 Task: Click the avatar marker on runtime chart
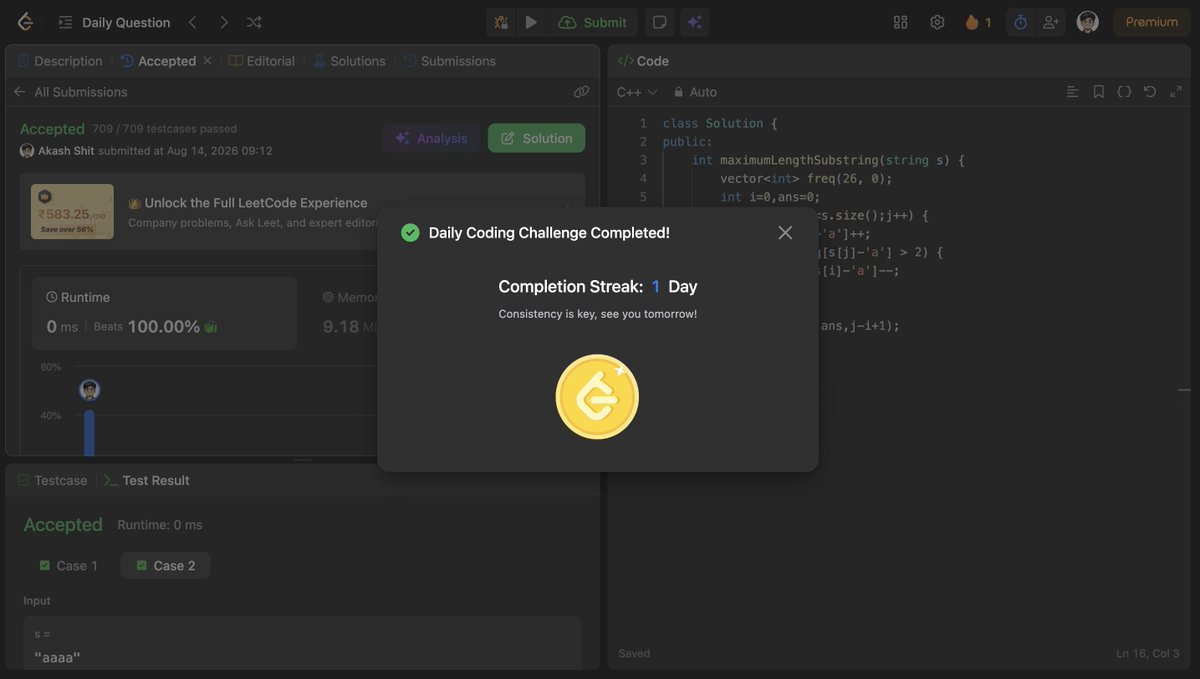[x=90, y=390]
